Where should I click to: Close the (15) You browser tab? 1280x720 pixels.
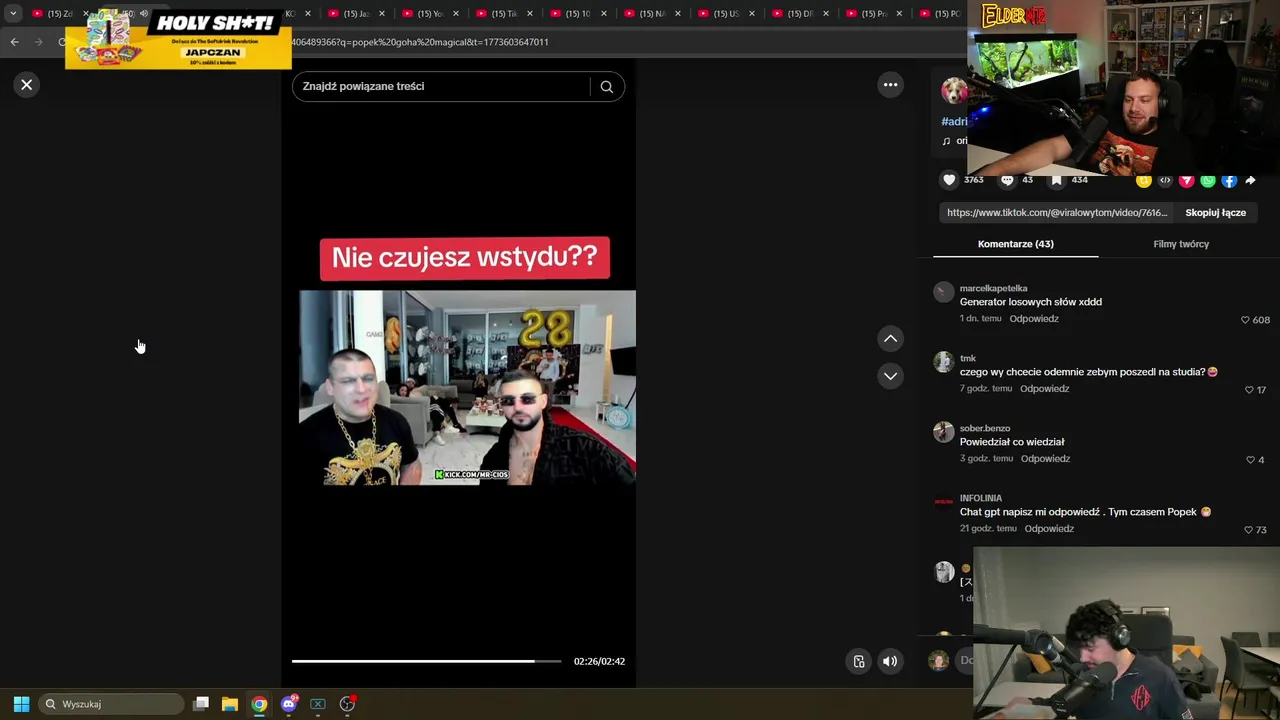coord(456,14)
